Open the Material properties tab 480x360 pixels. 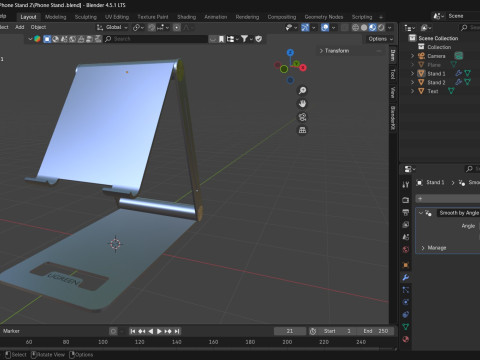(406, 339)
